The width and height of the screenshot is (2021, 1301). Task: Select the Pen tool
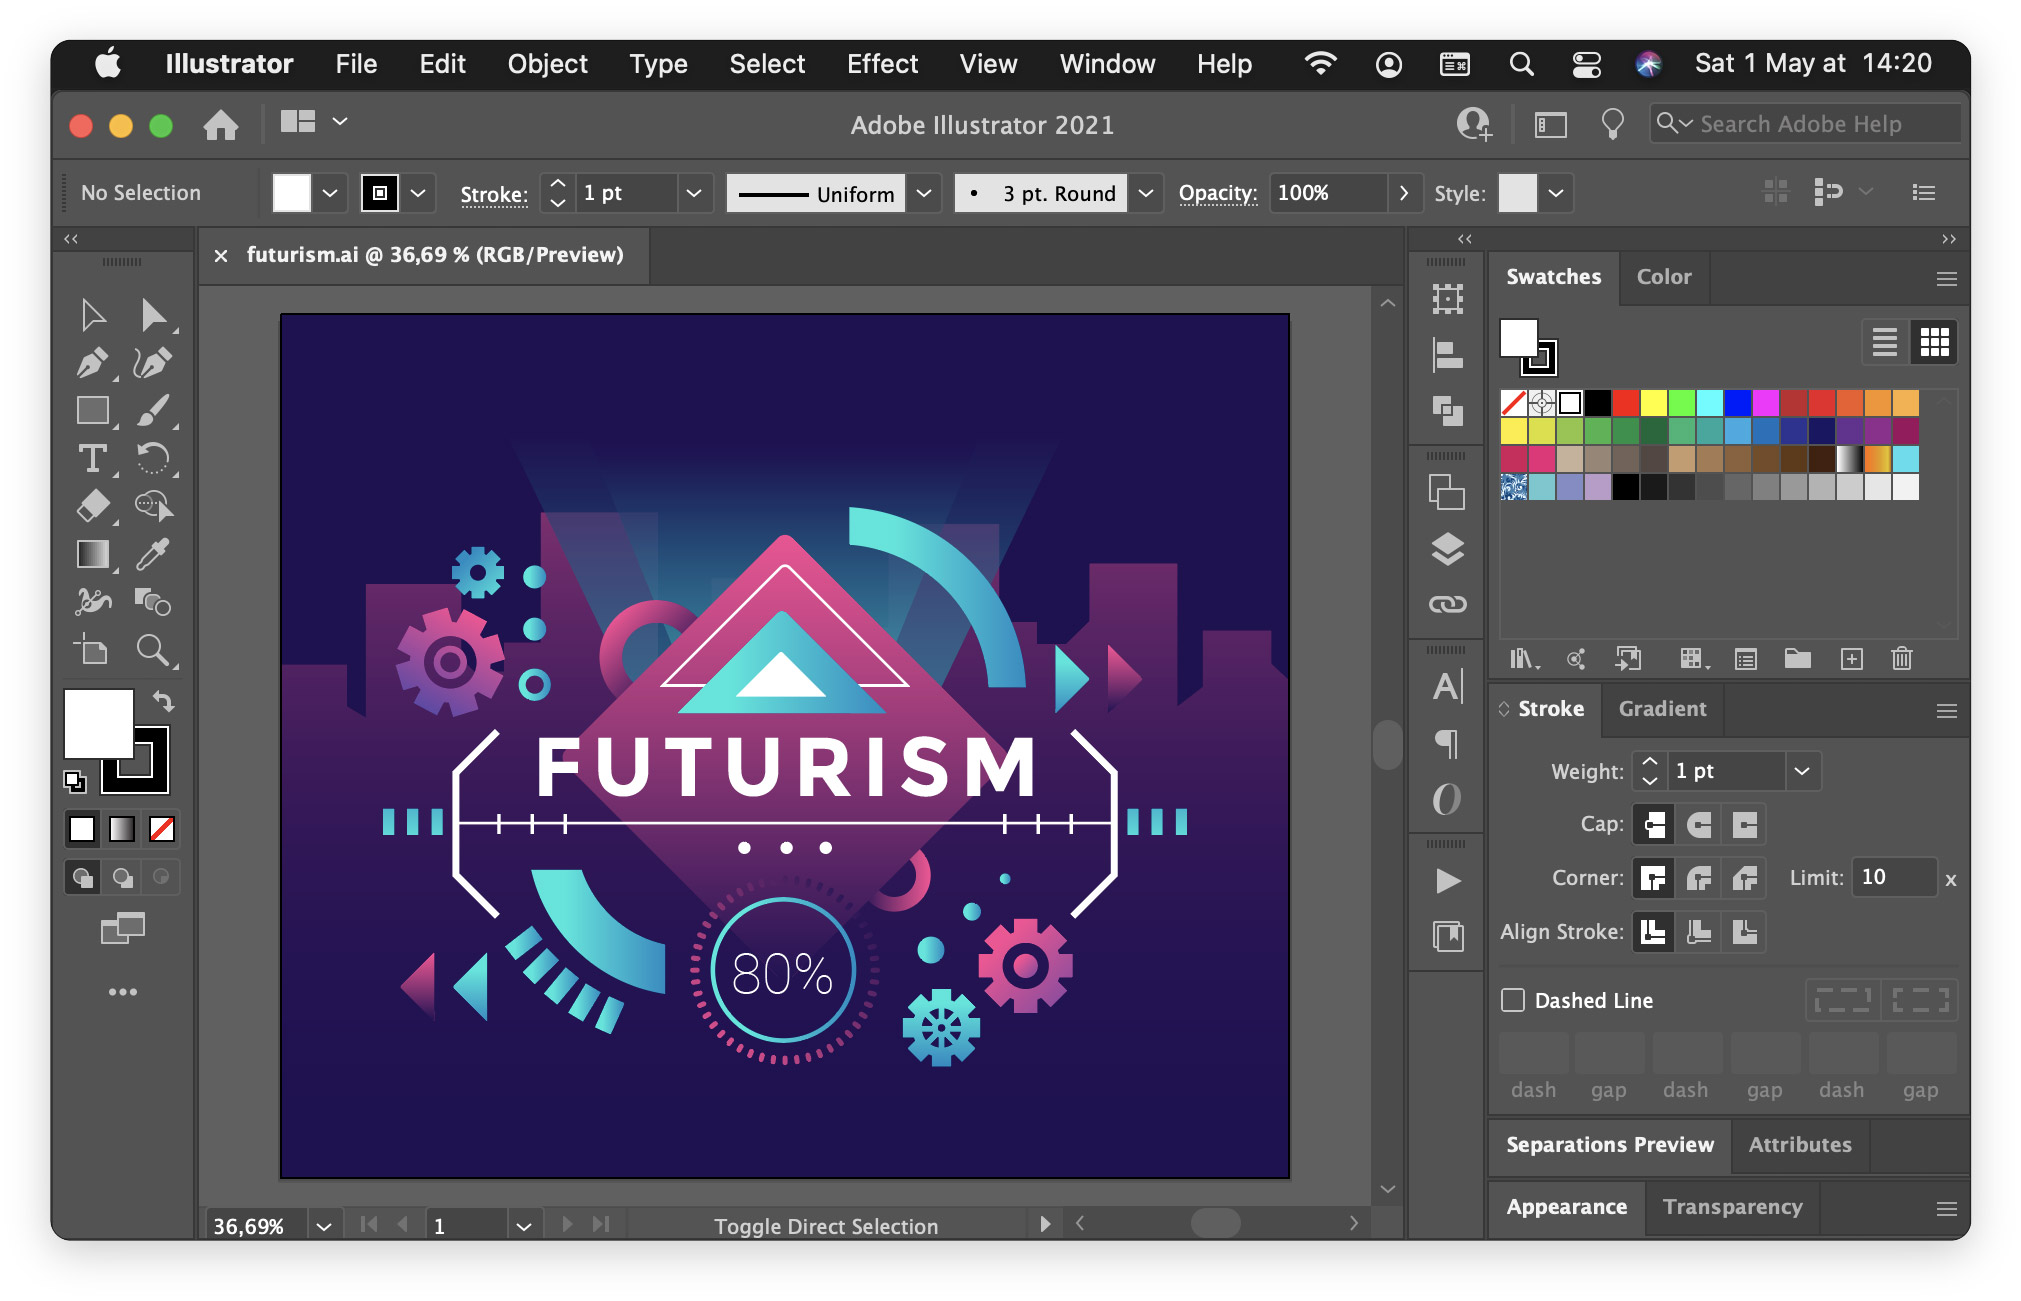pos(92,362)
